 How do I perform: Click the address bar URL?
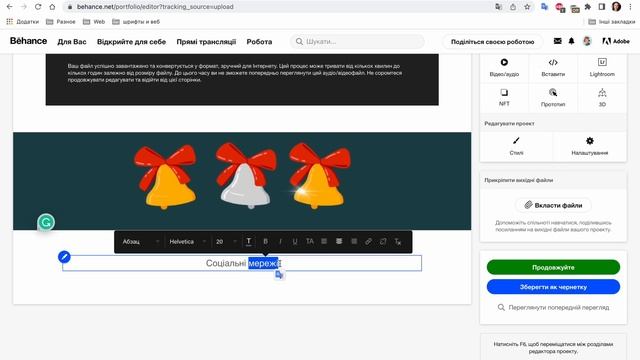pyautogui.click(x=155, y=7)
